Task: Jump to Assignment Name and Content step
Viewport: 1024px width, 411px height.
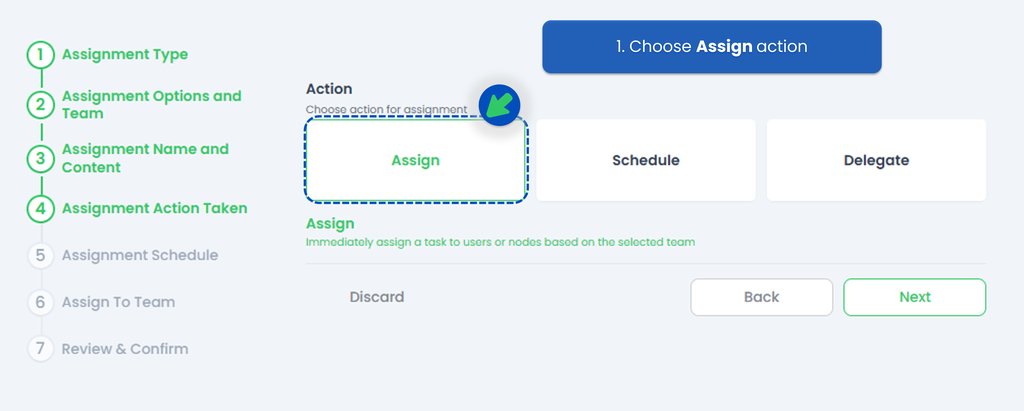Action: [146, 159]
